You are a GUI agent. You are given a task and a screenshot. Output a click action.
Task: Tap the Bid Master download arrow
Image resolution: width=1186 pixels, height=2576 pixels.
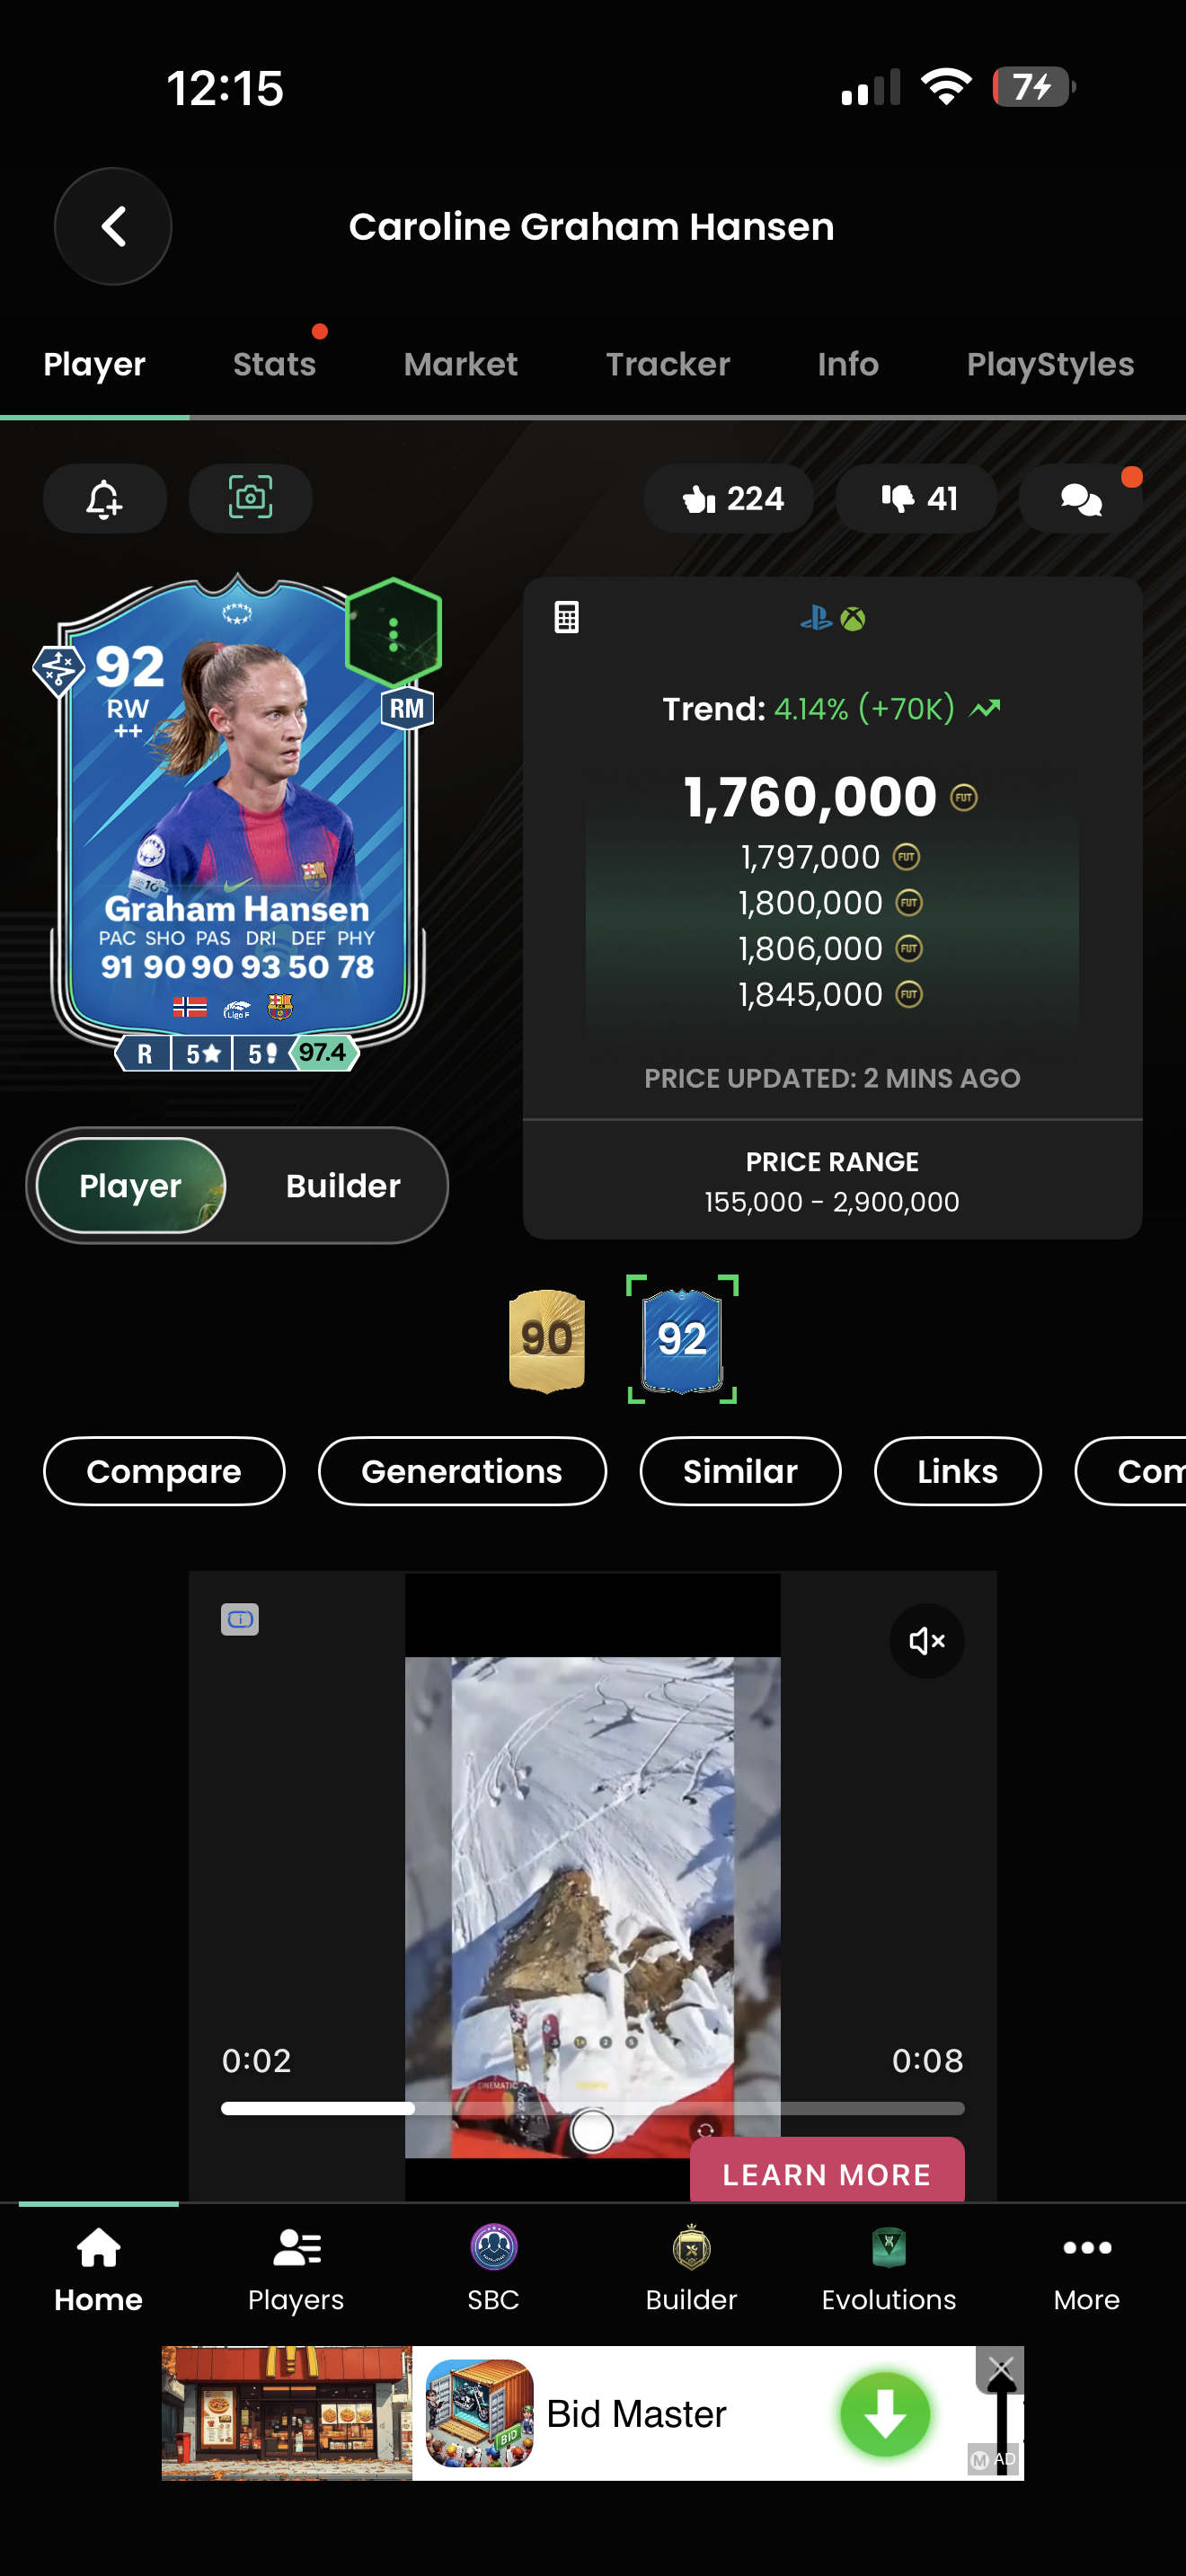pyautogui.click(x=885, y=2414)
